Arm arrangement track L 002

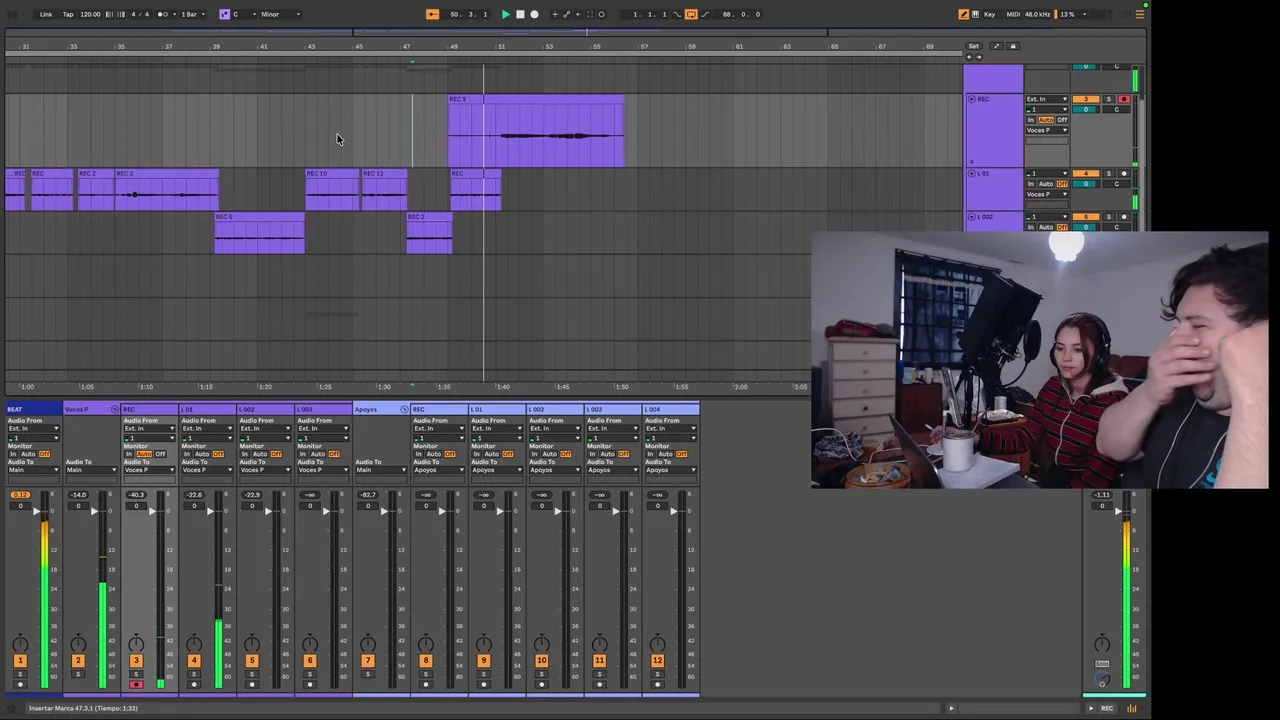(1123, 216)
